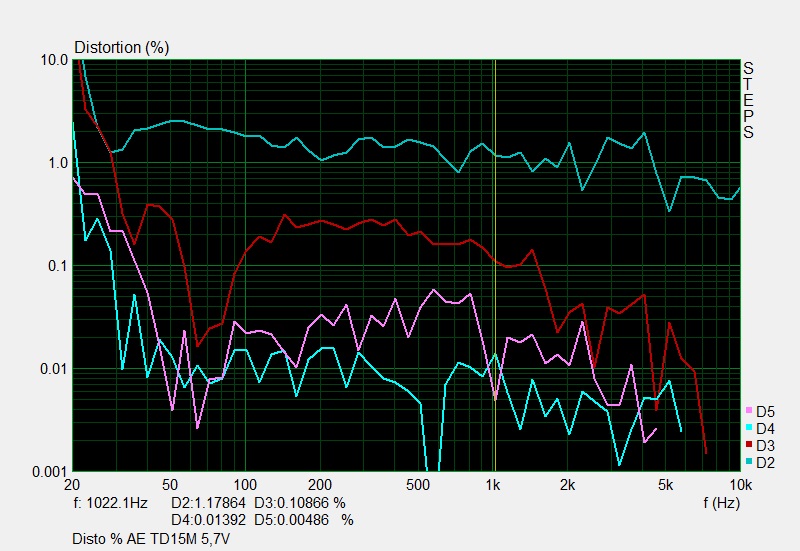Click the vertical STEPS label

(748, 100)
